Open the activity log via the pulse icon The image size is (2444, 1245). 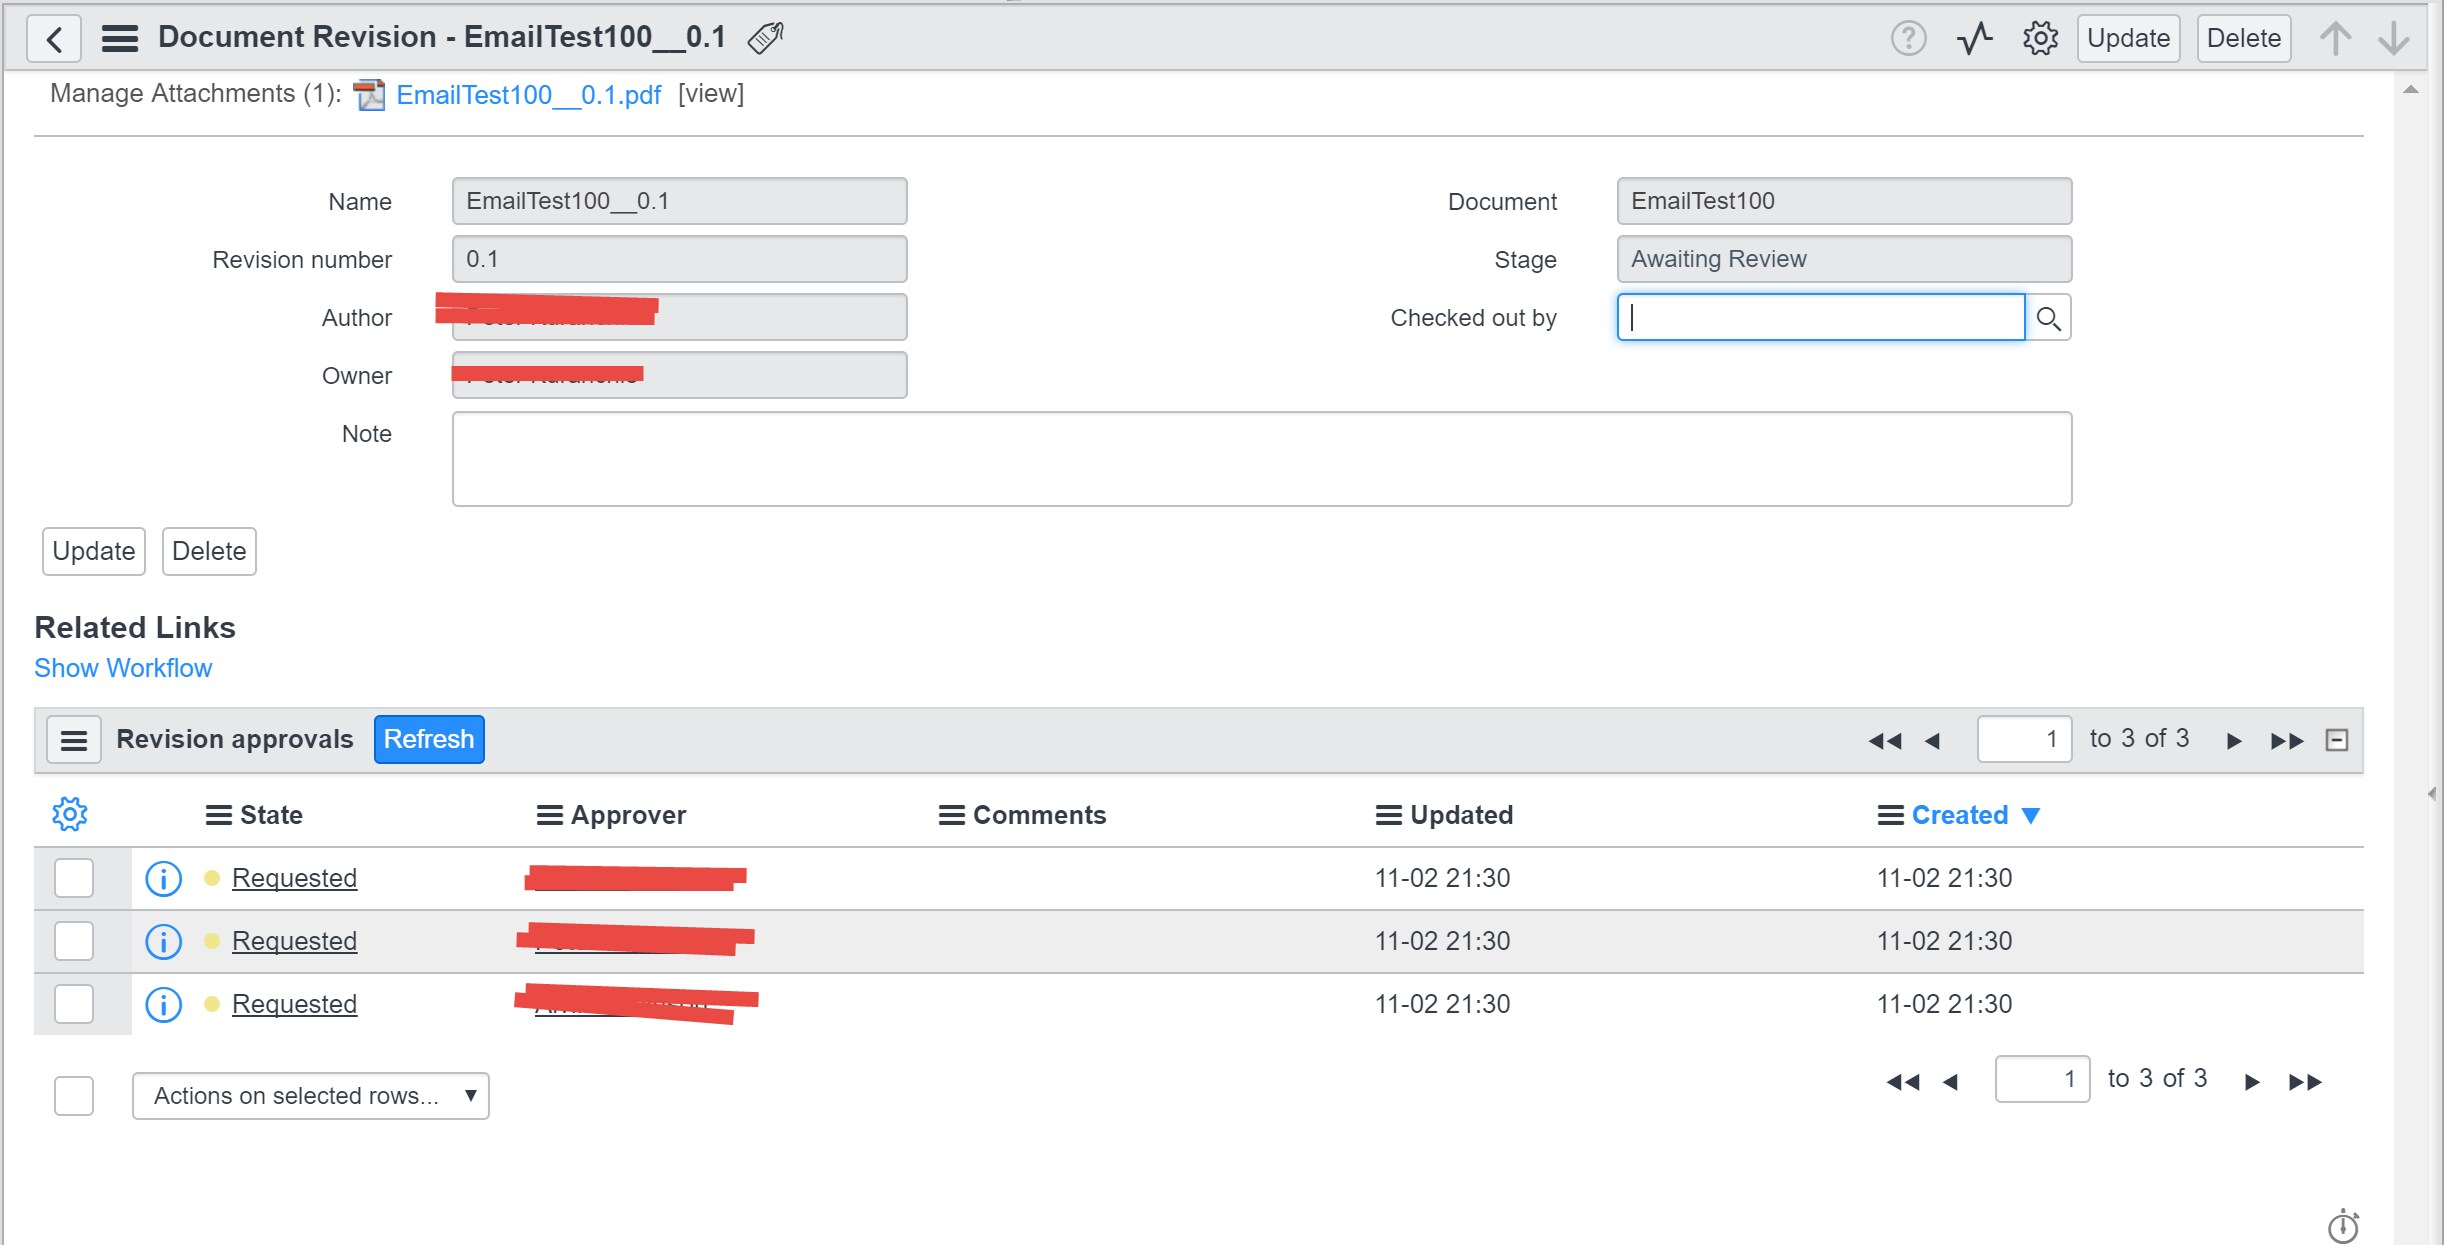1974,37
